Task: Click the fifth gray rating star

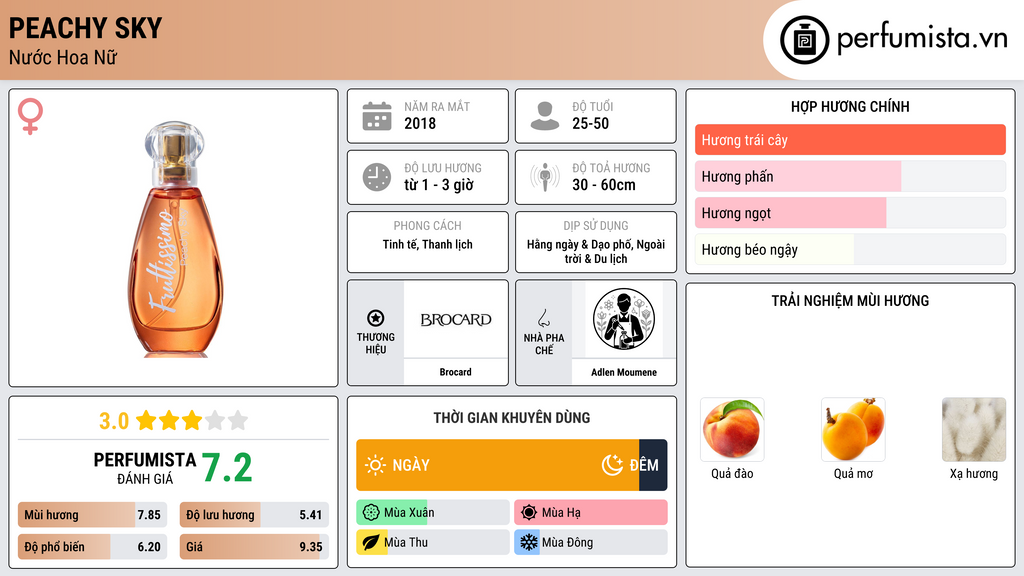Action: 238,420
